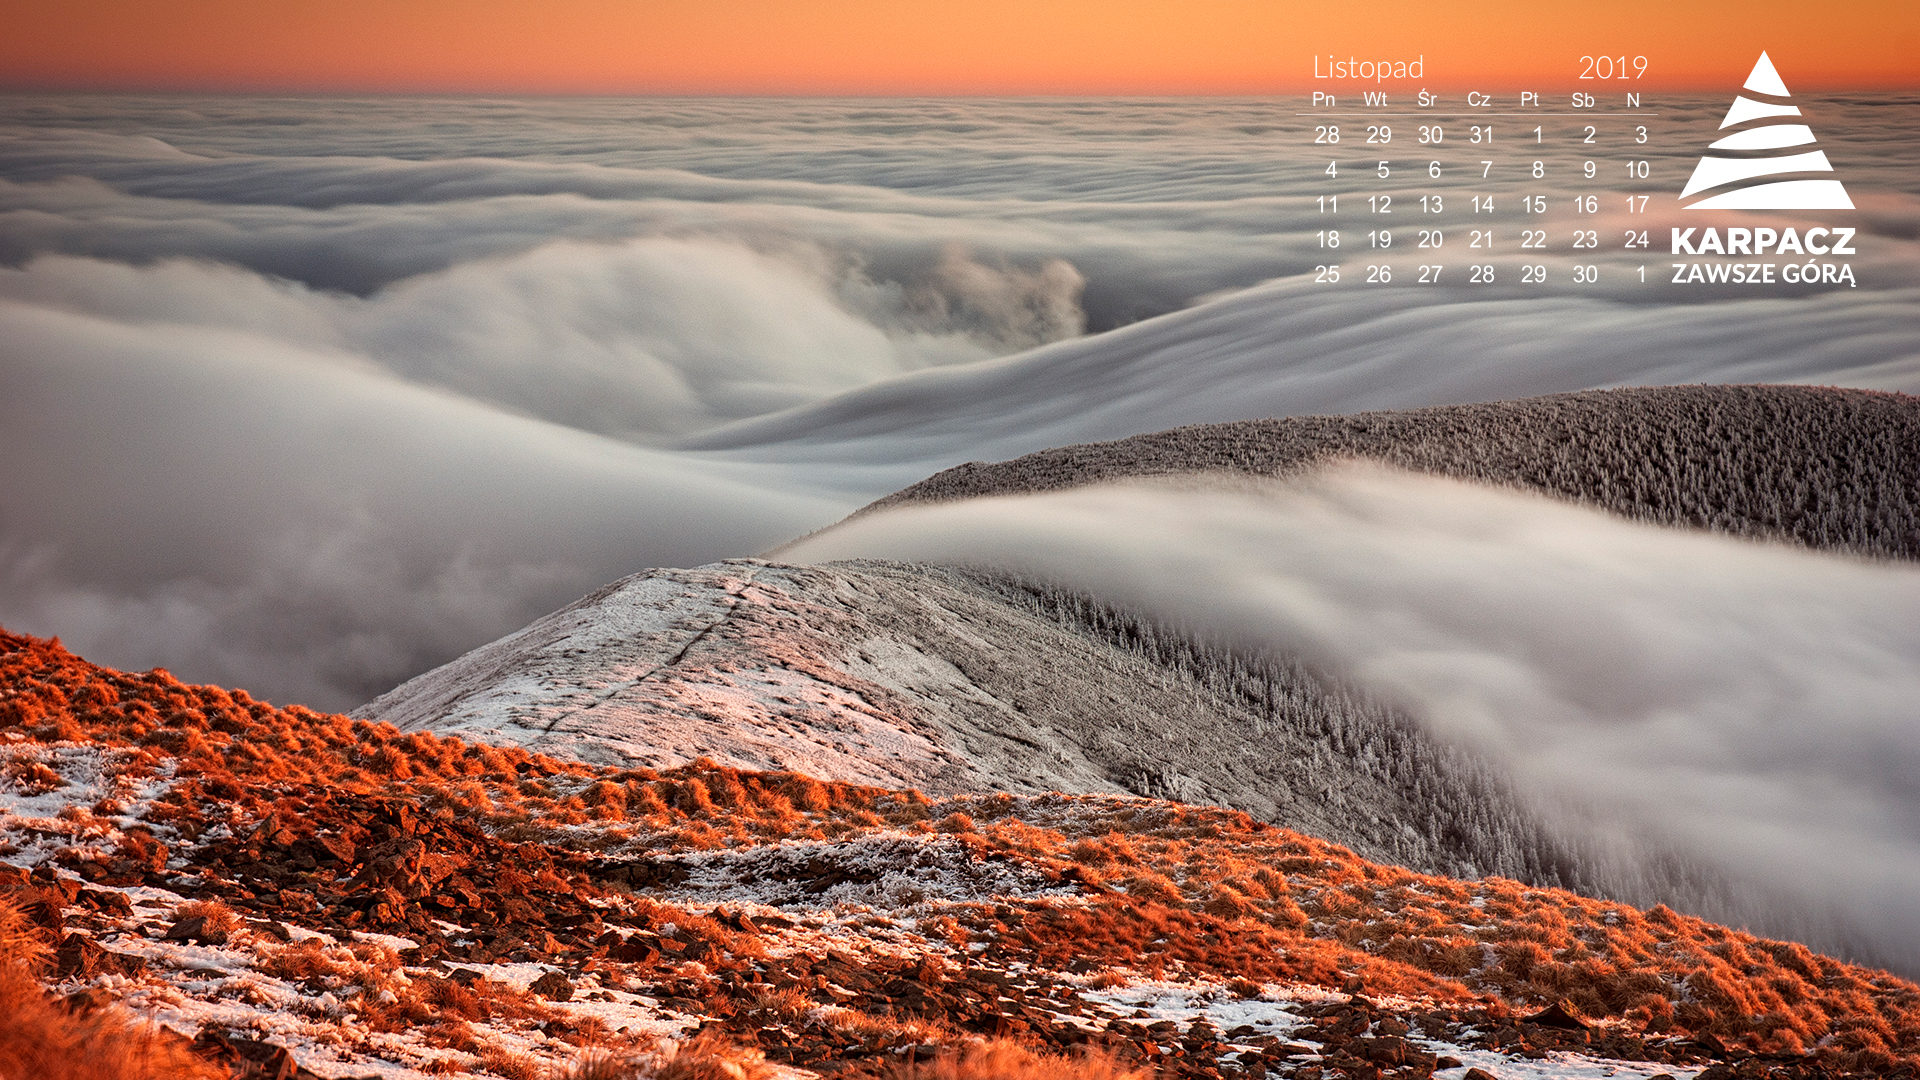Select calendar date 14
This screenshot has height=1080, width=1920.
tap(1482, 205)
